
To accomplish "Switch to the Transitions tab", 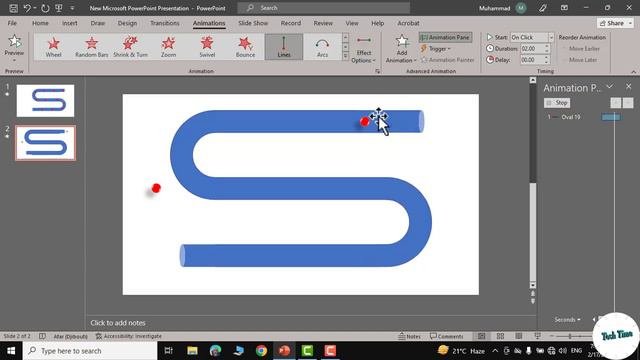I will [x=164, y=23].
